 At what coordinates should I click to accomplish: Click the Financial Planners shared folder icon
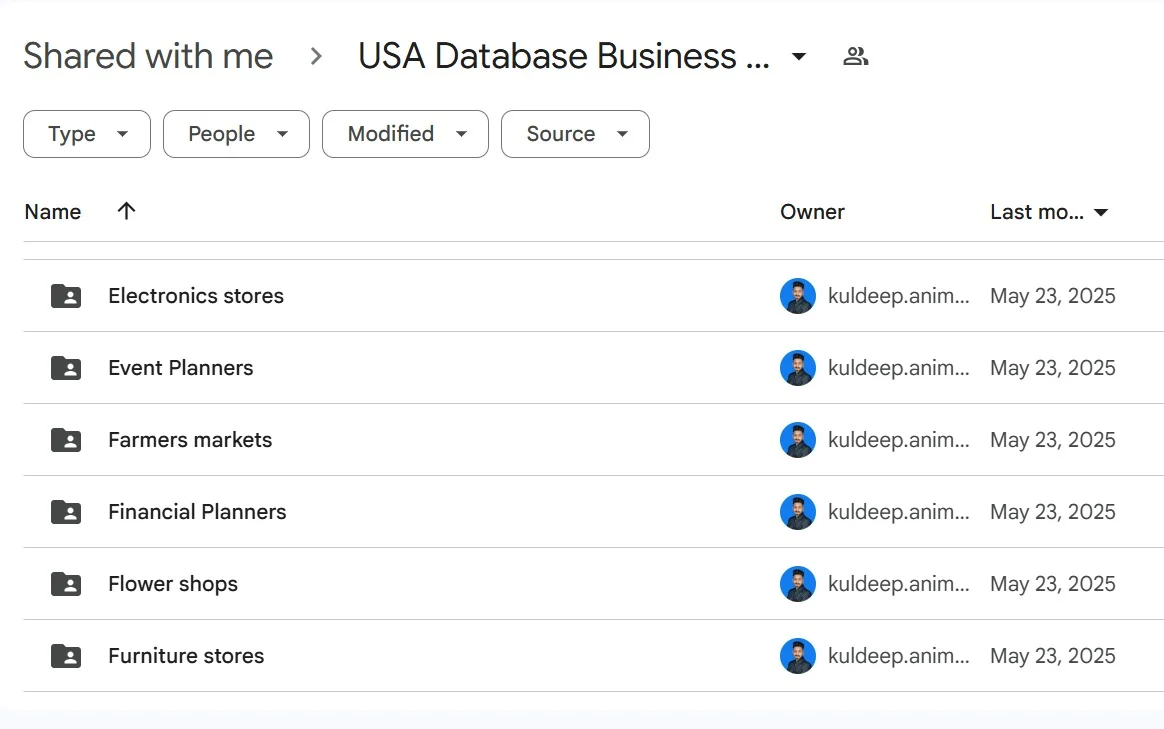point(66,512)
